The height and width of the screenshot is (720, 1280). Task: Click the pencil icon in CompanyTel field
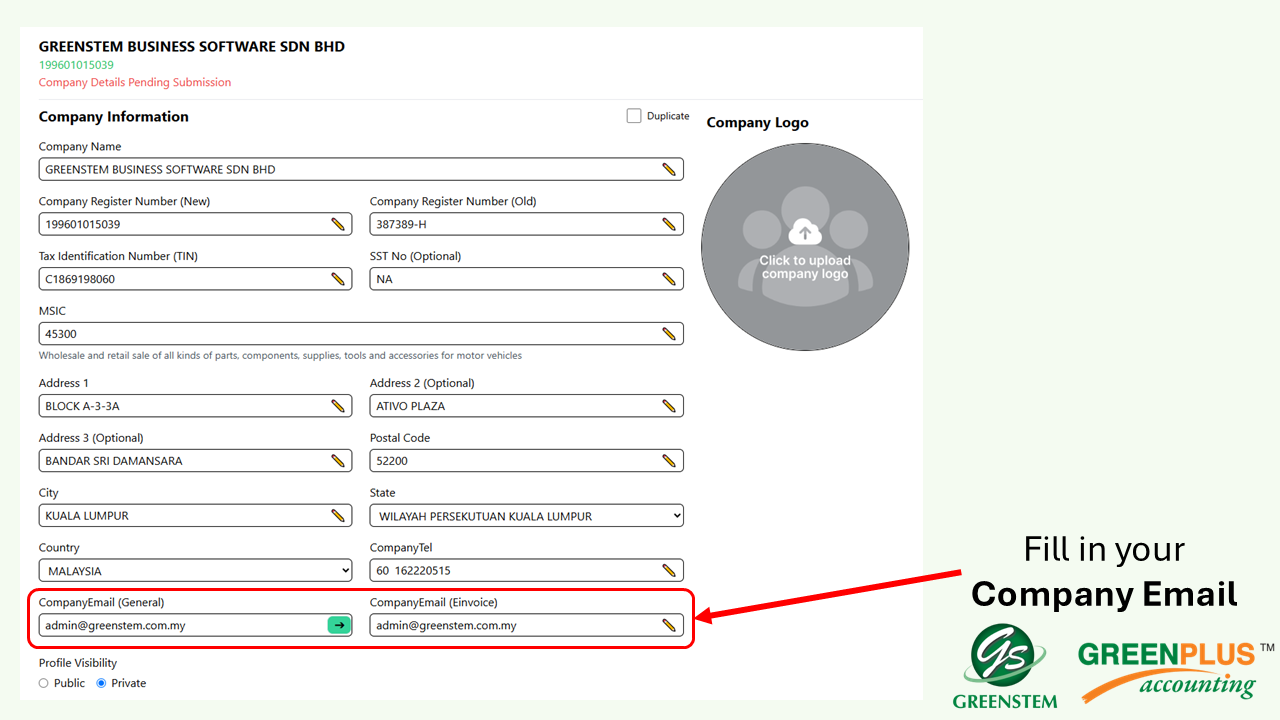(669, 571)
